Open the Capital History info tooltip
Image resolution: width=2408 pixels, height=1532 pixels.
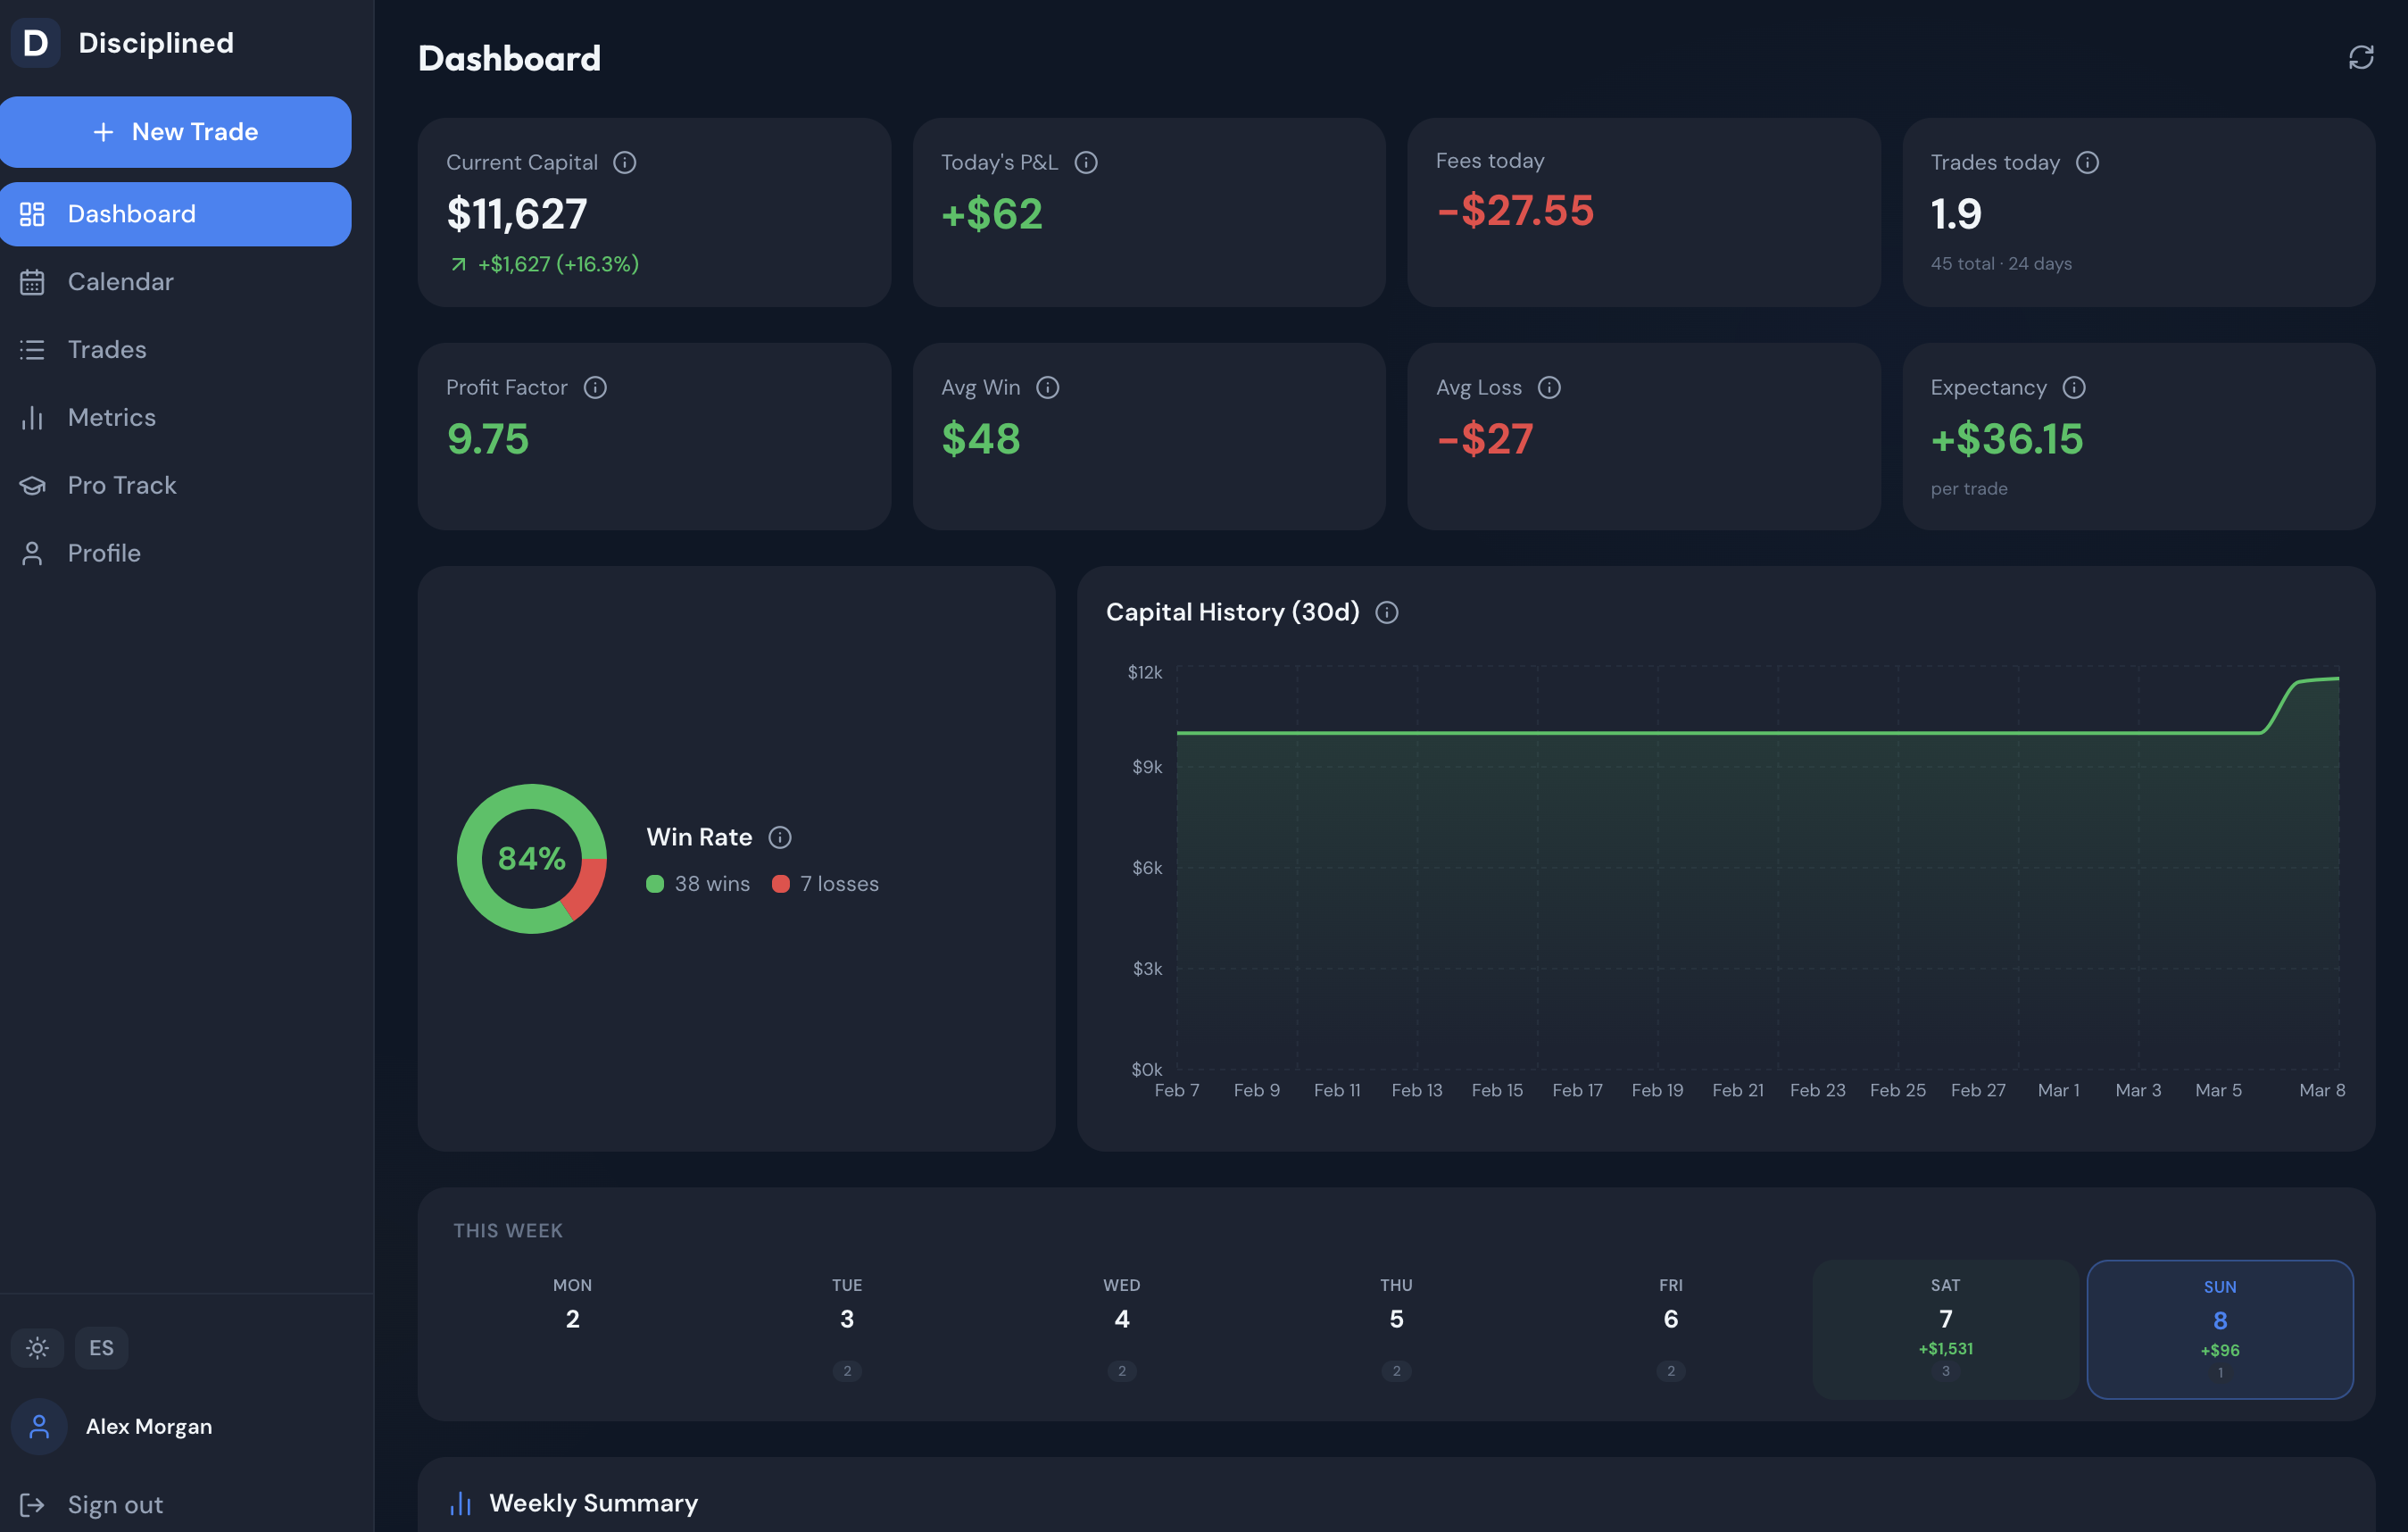pos(1387,612)
